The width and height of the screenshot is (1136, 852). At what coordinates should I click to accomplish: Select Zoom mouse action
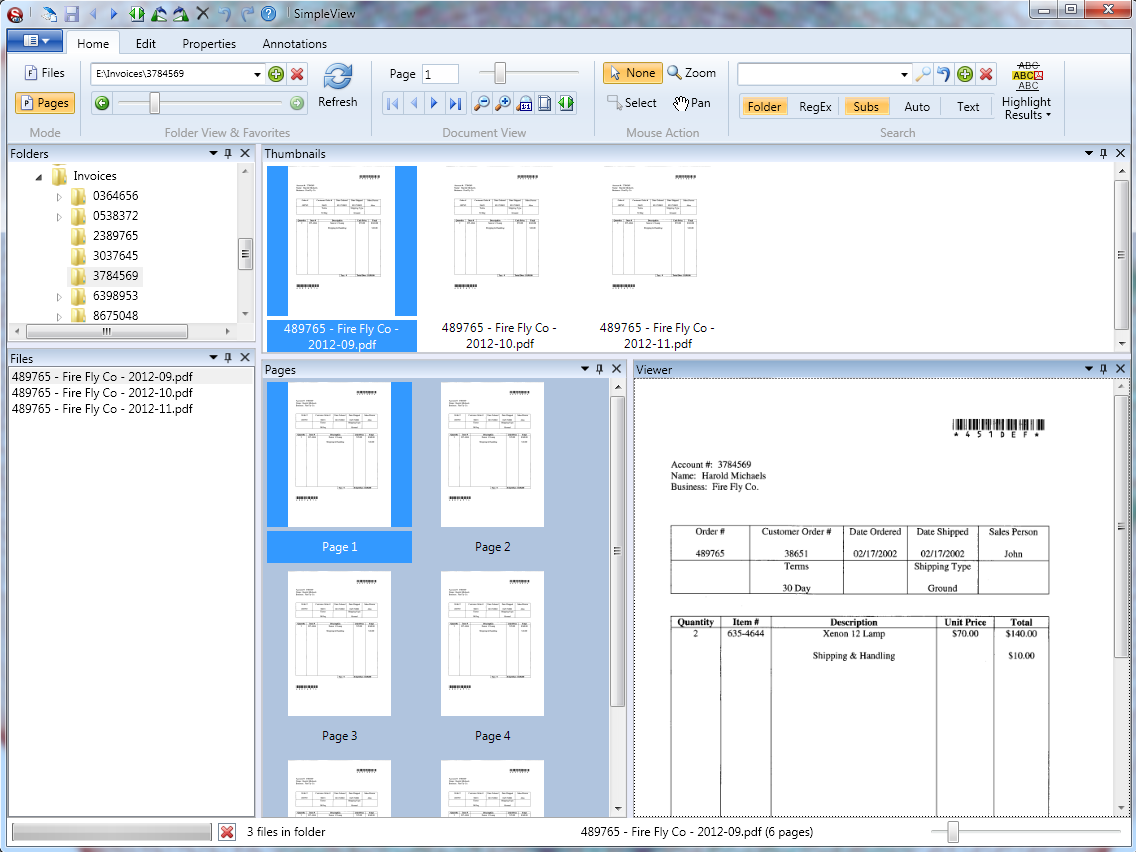692,73
